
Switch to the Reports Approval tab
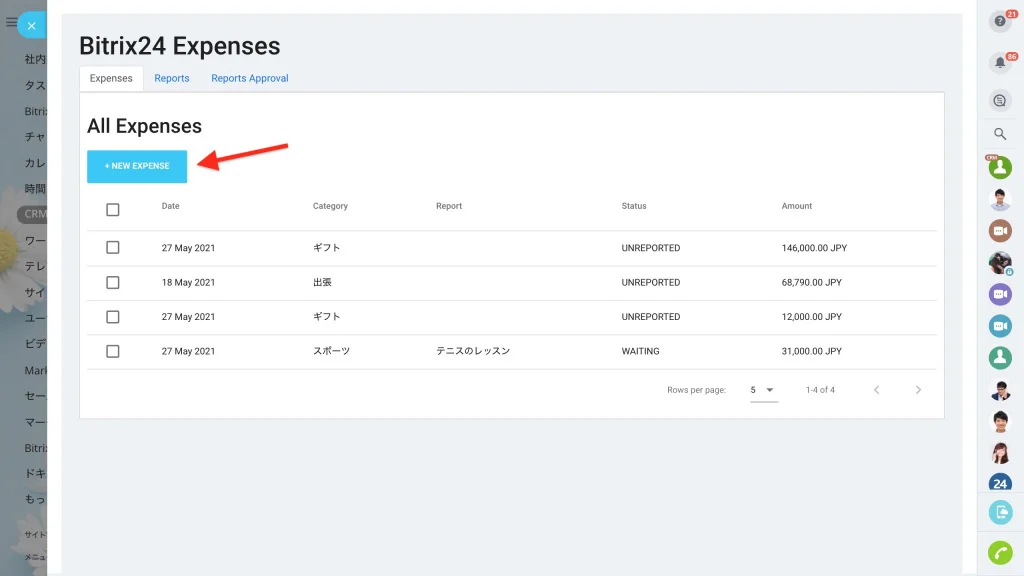tap(249, 78)
